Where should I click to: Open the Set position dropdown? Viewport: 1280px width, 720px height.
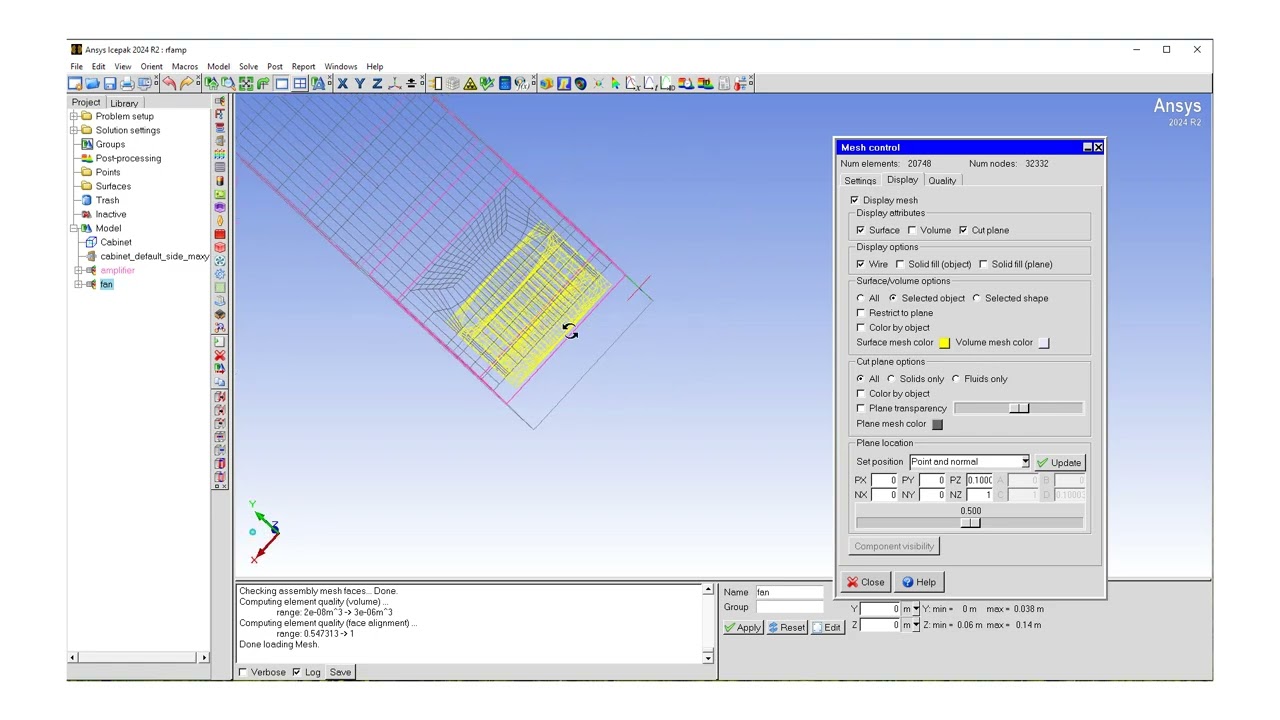1025,462
